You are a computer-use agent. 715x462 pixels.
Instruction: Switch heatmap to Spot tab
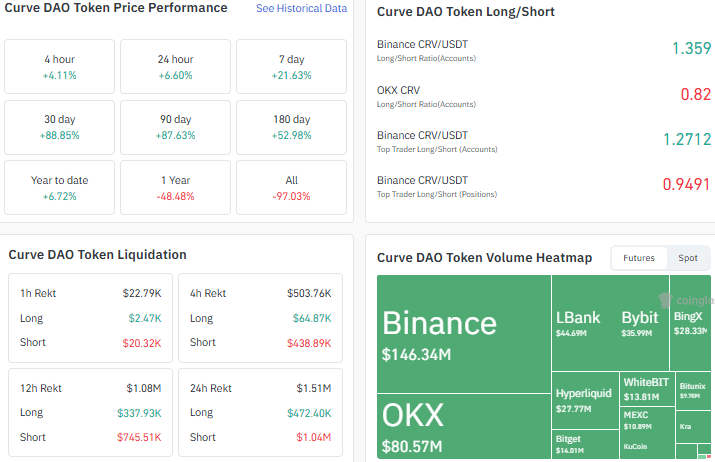(x=688, y=258)
